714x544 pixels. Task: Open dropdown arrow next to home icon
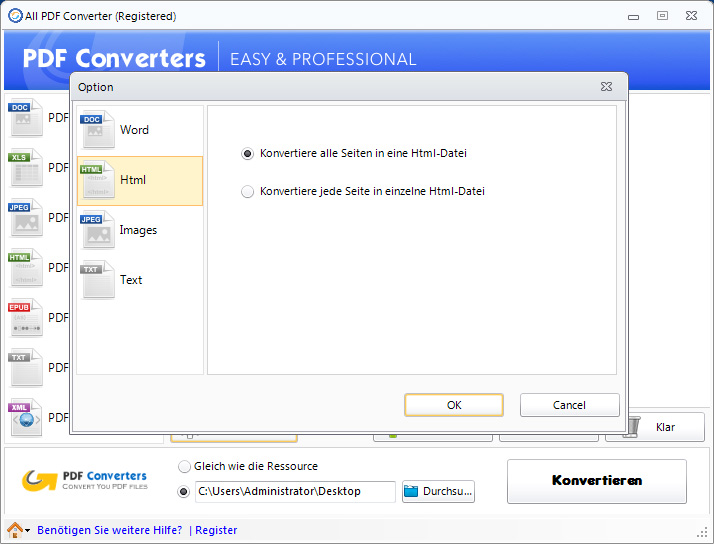point(28,531)
